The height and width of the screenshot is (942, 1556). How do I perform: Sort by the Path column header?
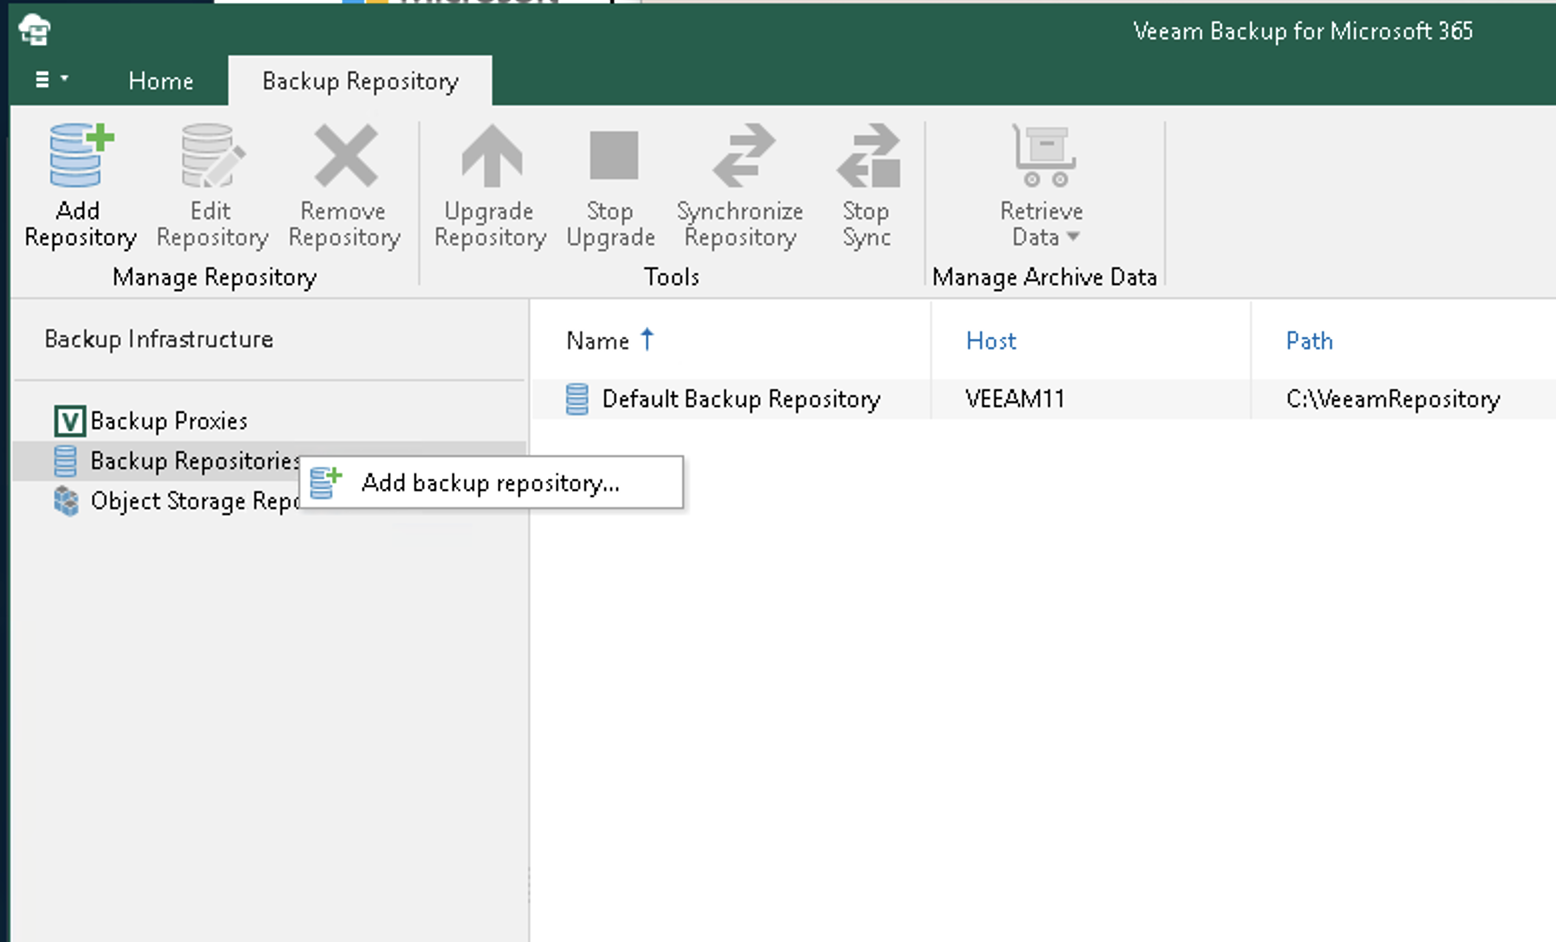coord(1309,341)
